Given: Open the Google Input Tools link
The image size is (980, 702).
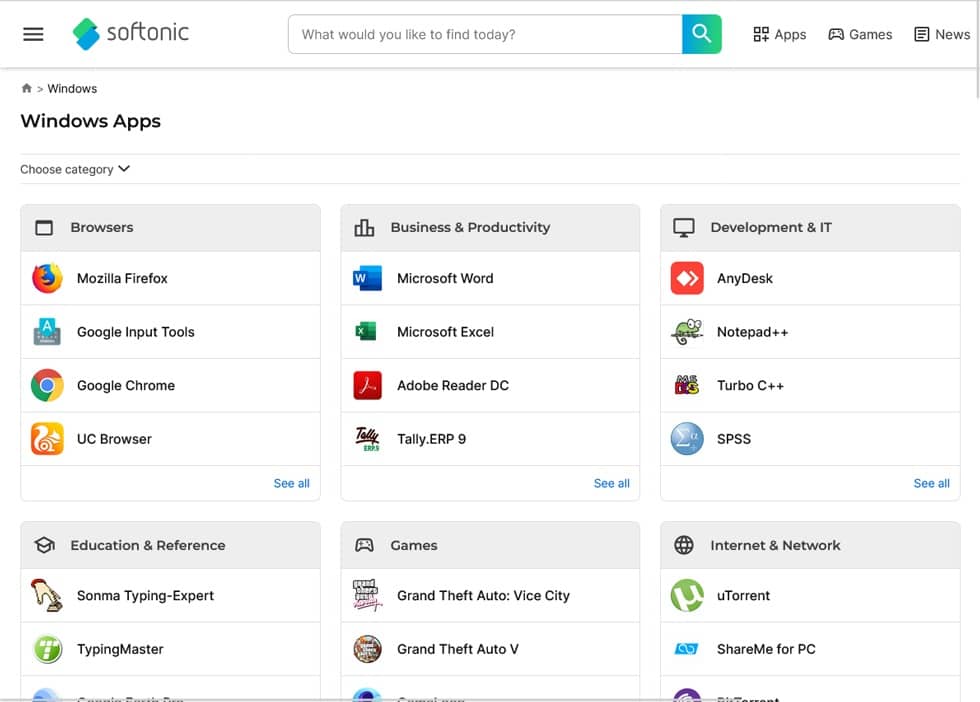Looking at the screenshot, I should pos(136,332).
